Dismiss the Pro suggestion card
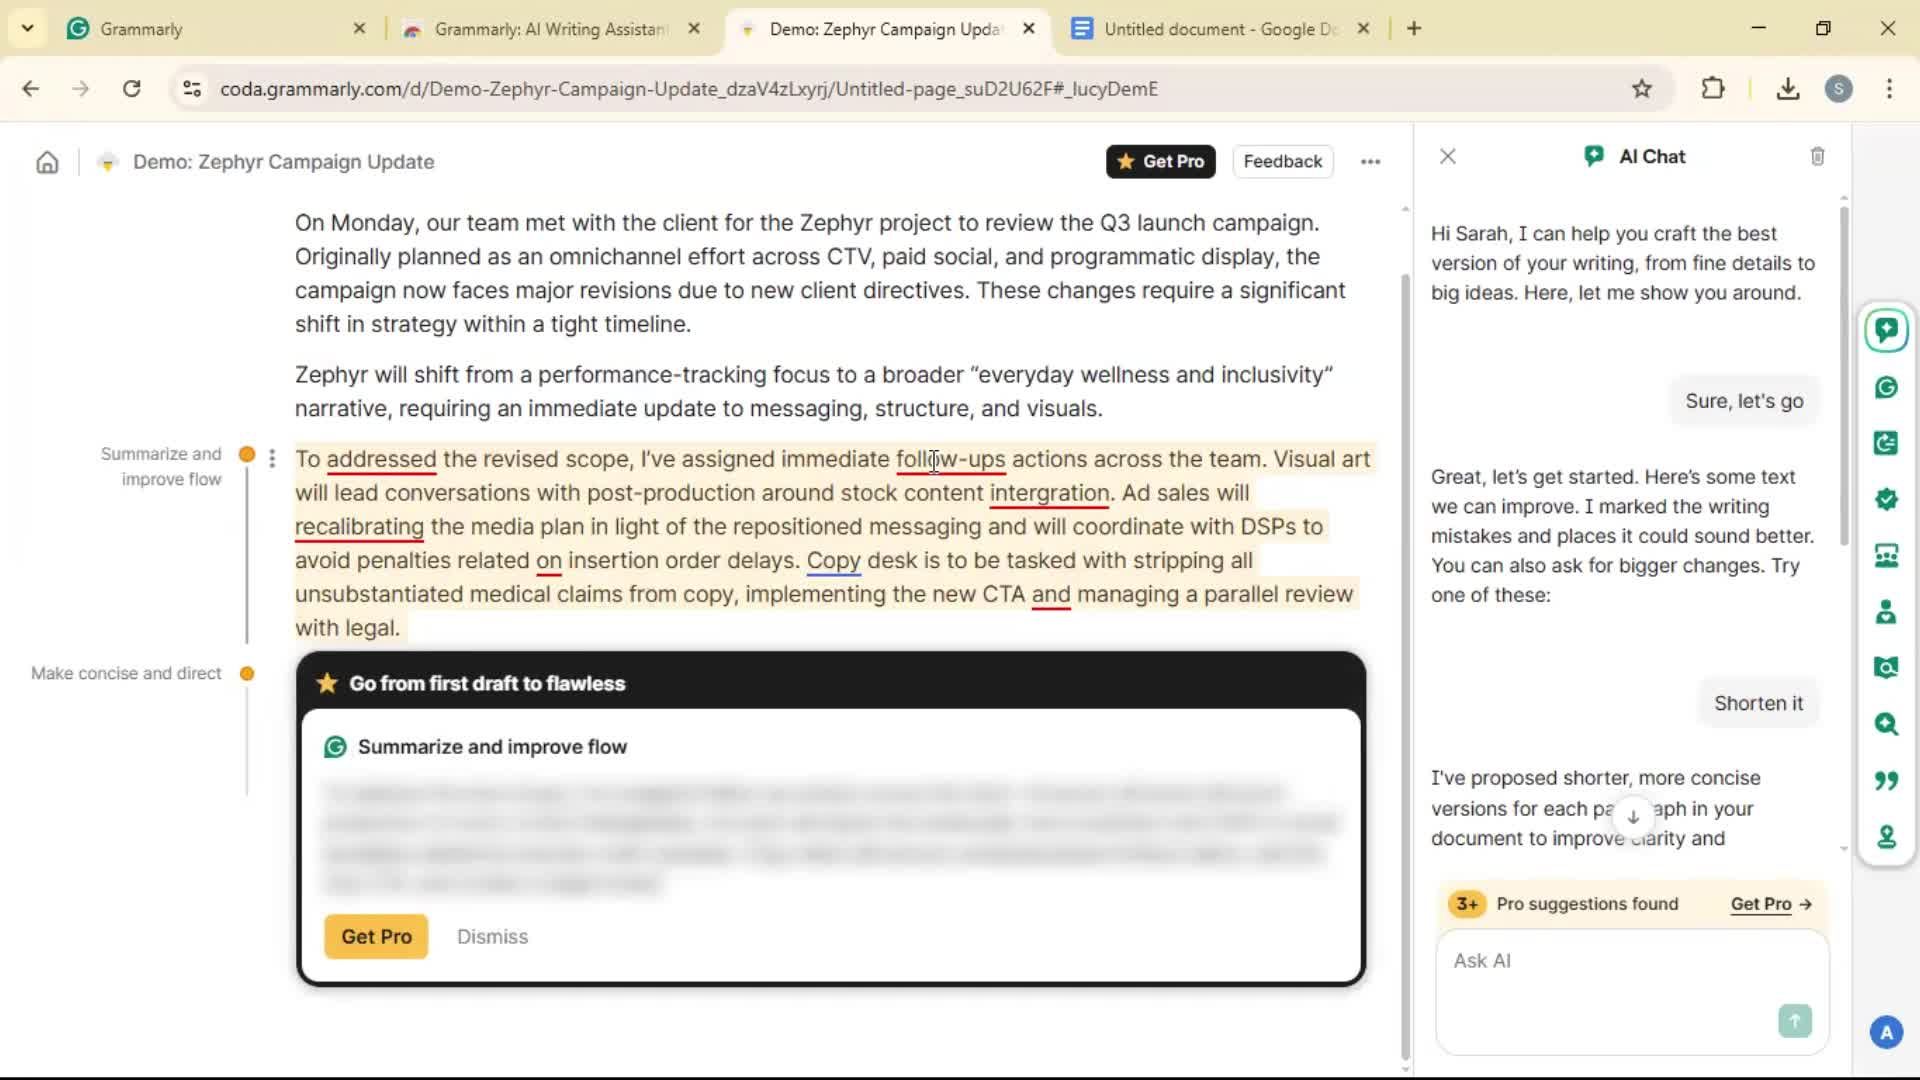 (x=492, y=937)
